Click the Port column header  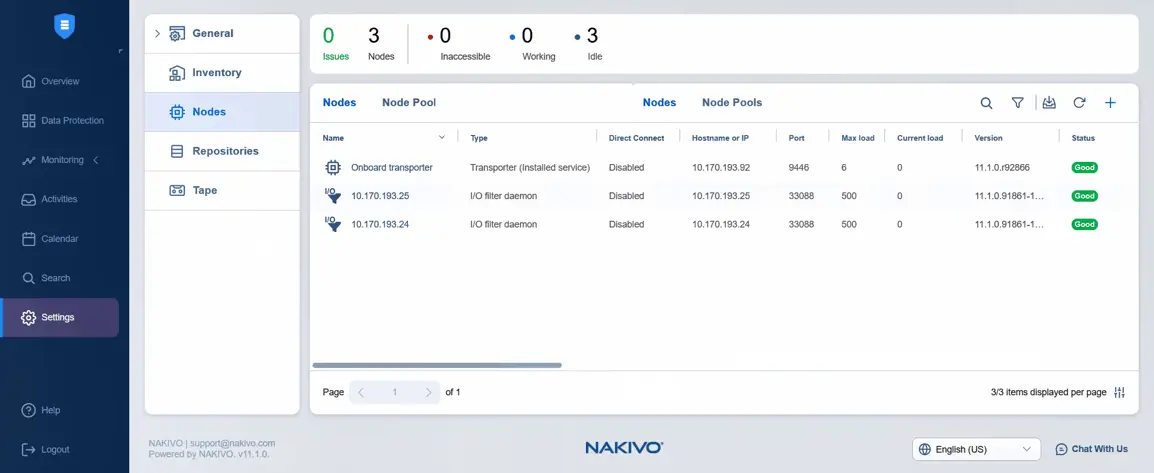pos(796,138)
